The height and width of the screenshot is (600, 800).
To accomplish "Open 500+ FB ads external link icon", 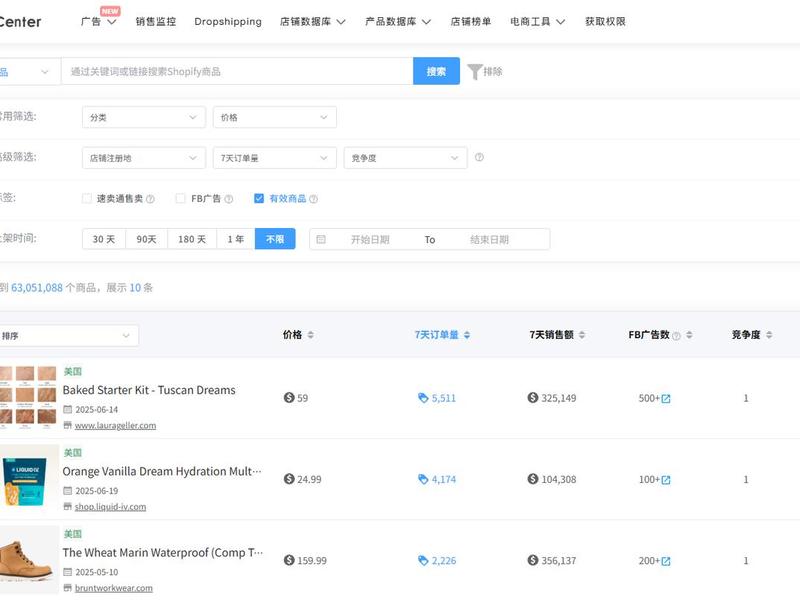I will click(666, 398).
